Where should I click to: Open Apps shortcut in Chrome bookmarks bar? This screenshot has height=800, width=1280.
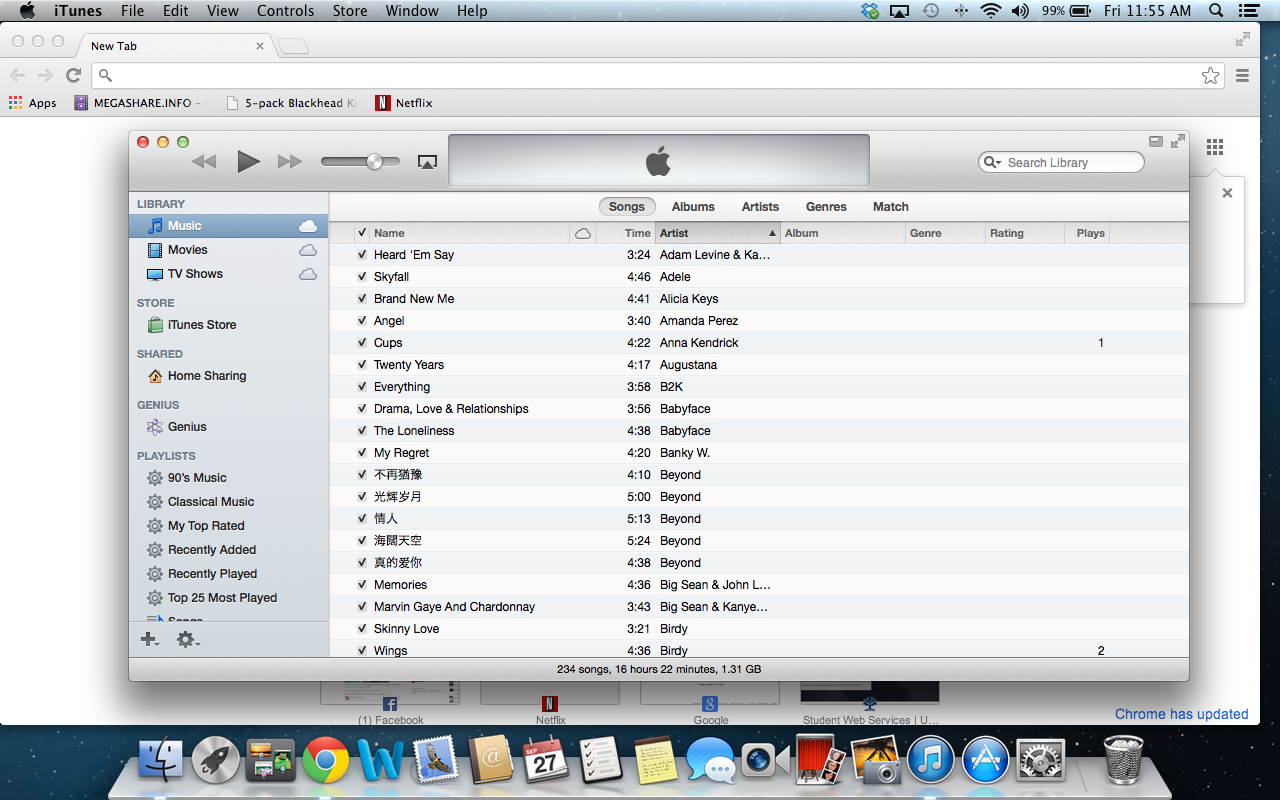pyautogui.click(x=33, y=103)
